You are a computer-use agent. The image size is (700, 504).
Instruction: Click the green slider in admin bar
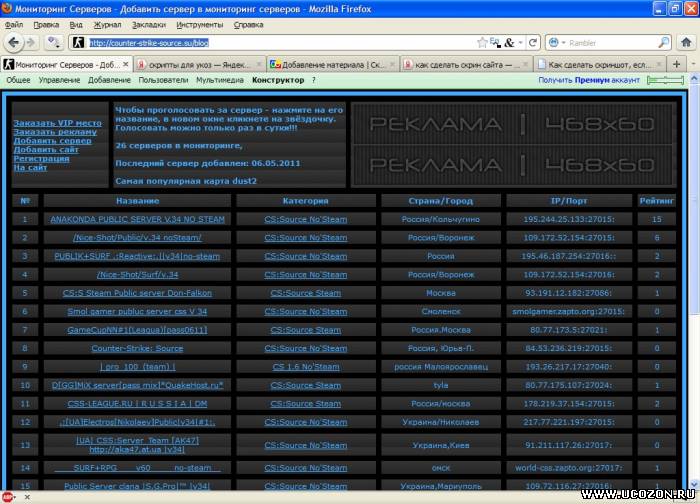coord(665,80)
